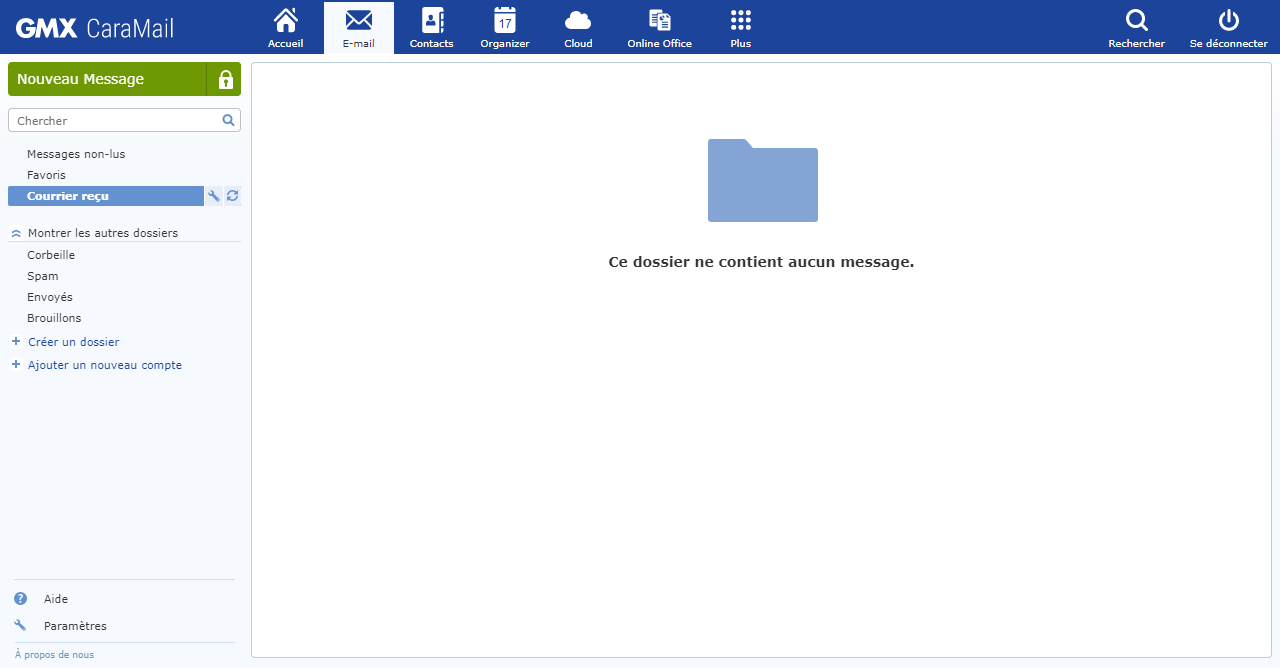
Task: Open the 'À propos de nous' link
Action: tap(52, 653)
